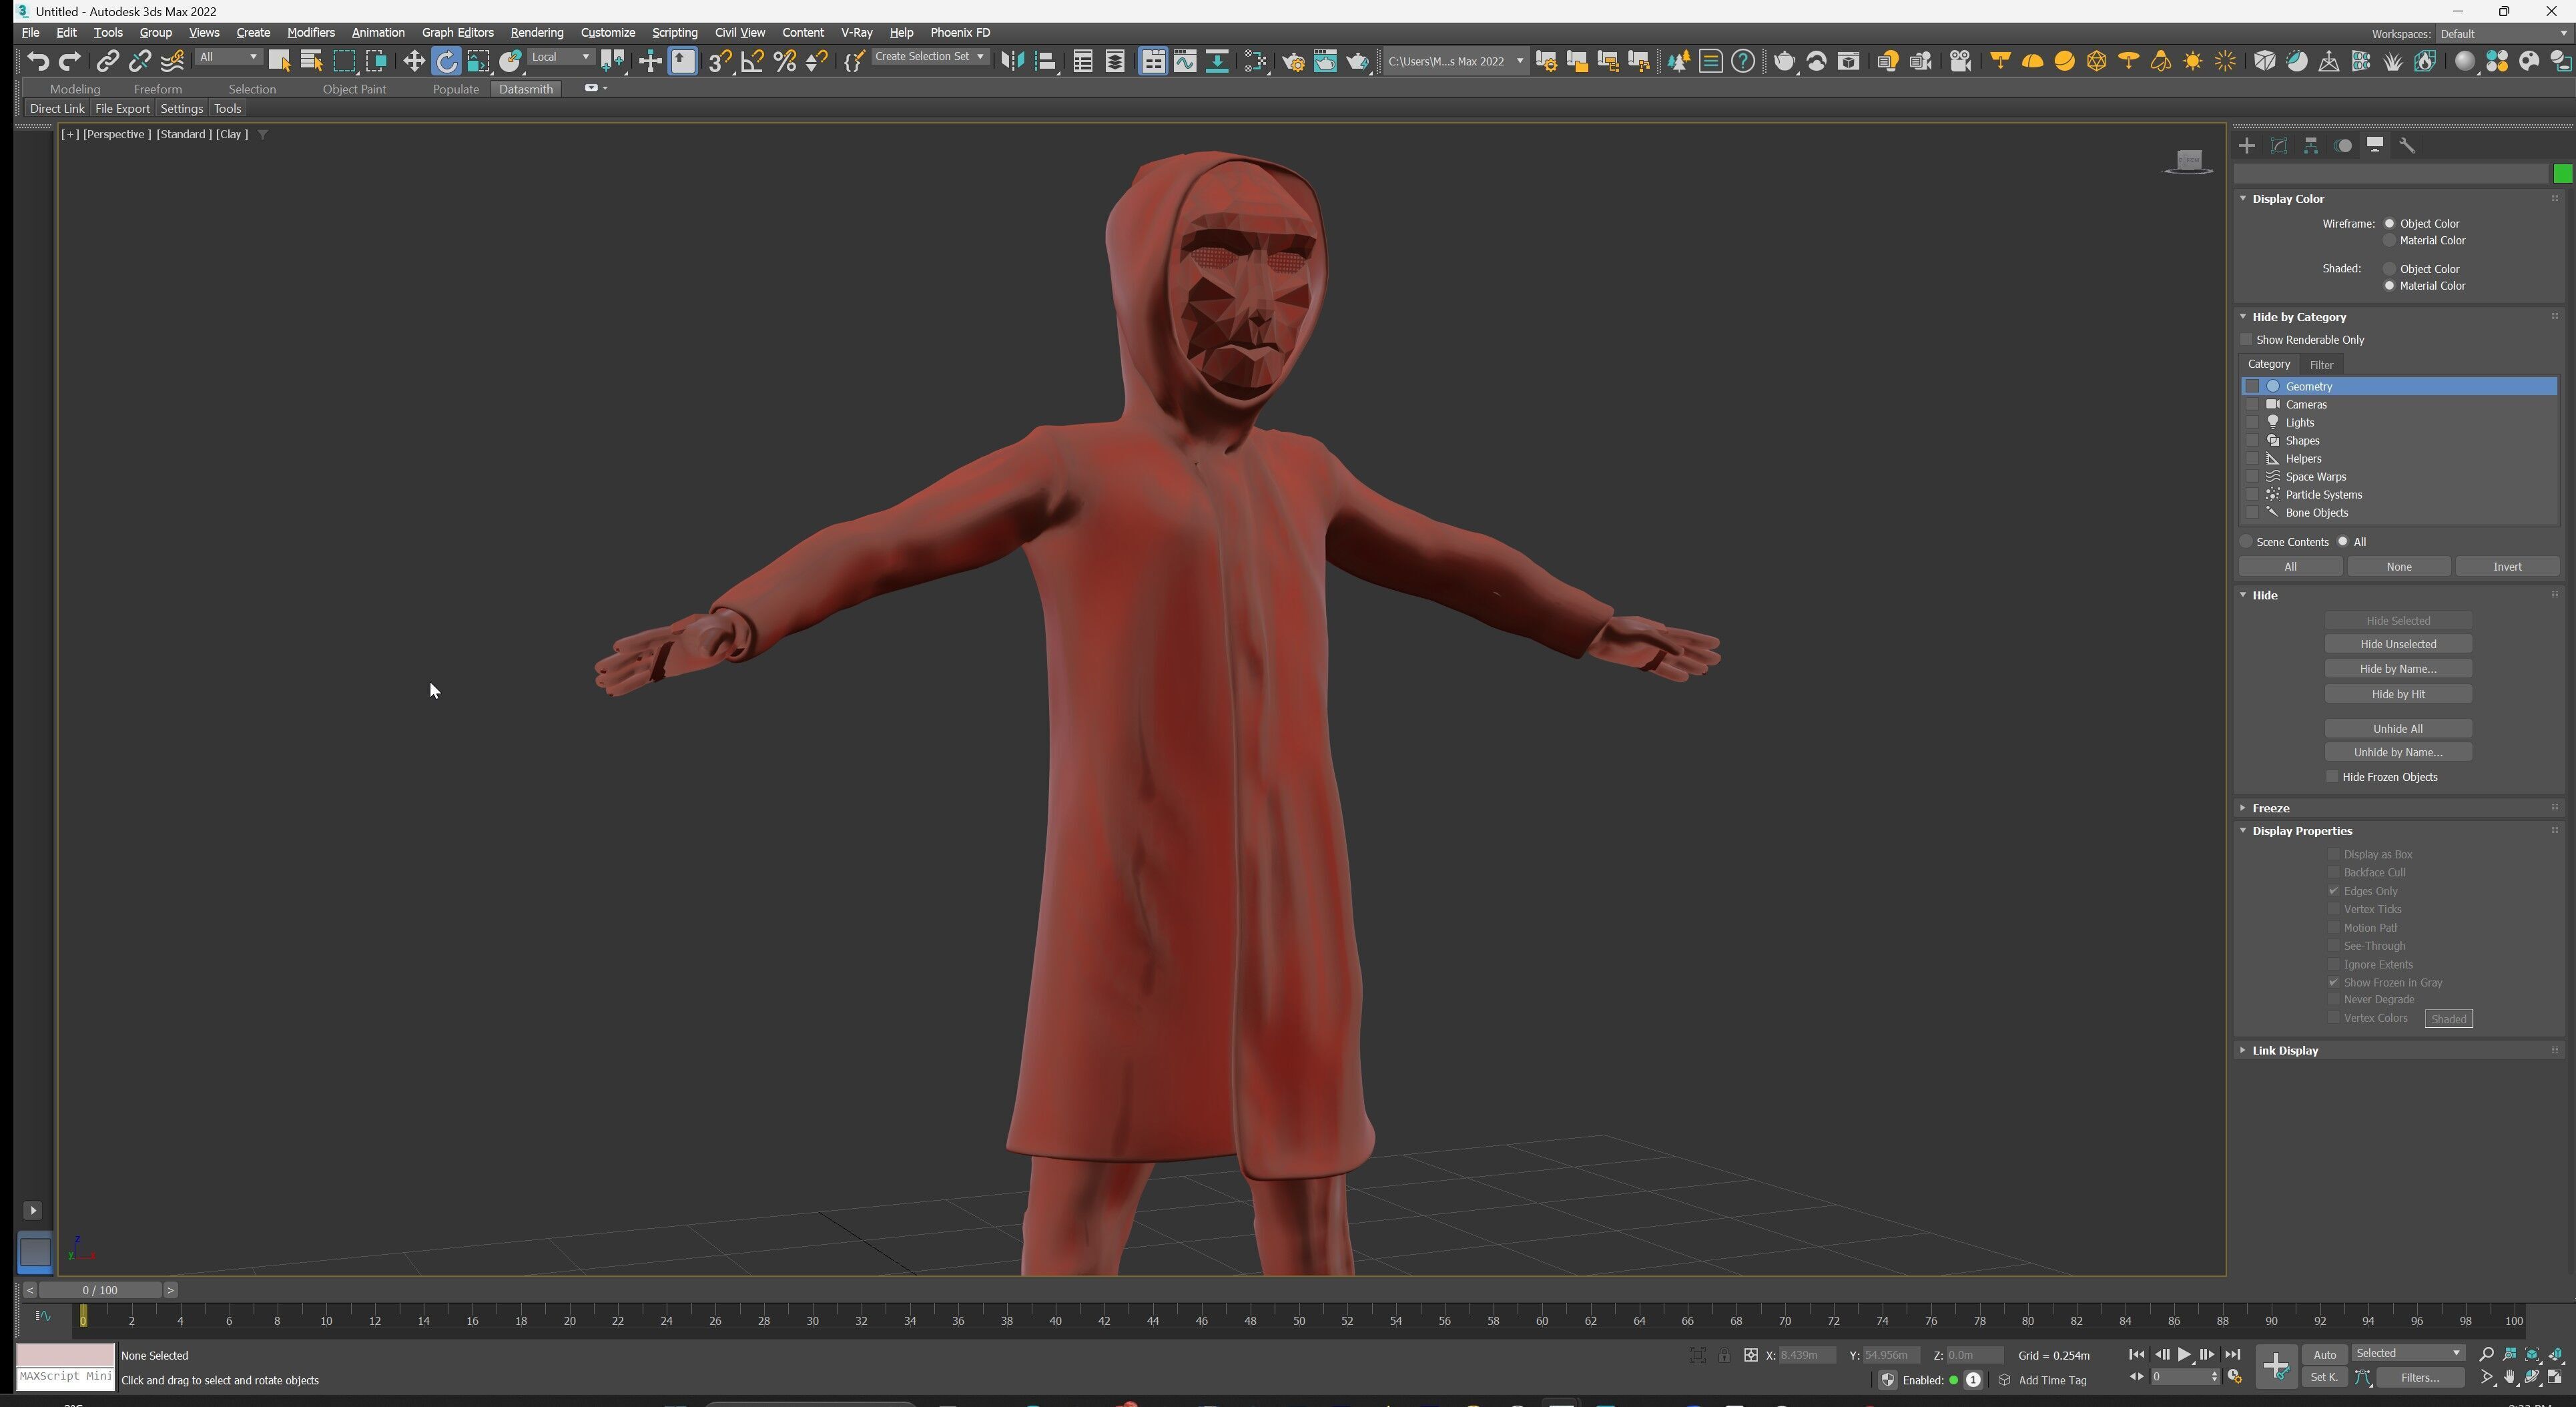Click the Undo arrow icon

coord(38,62)
